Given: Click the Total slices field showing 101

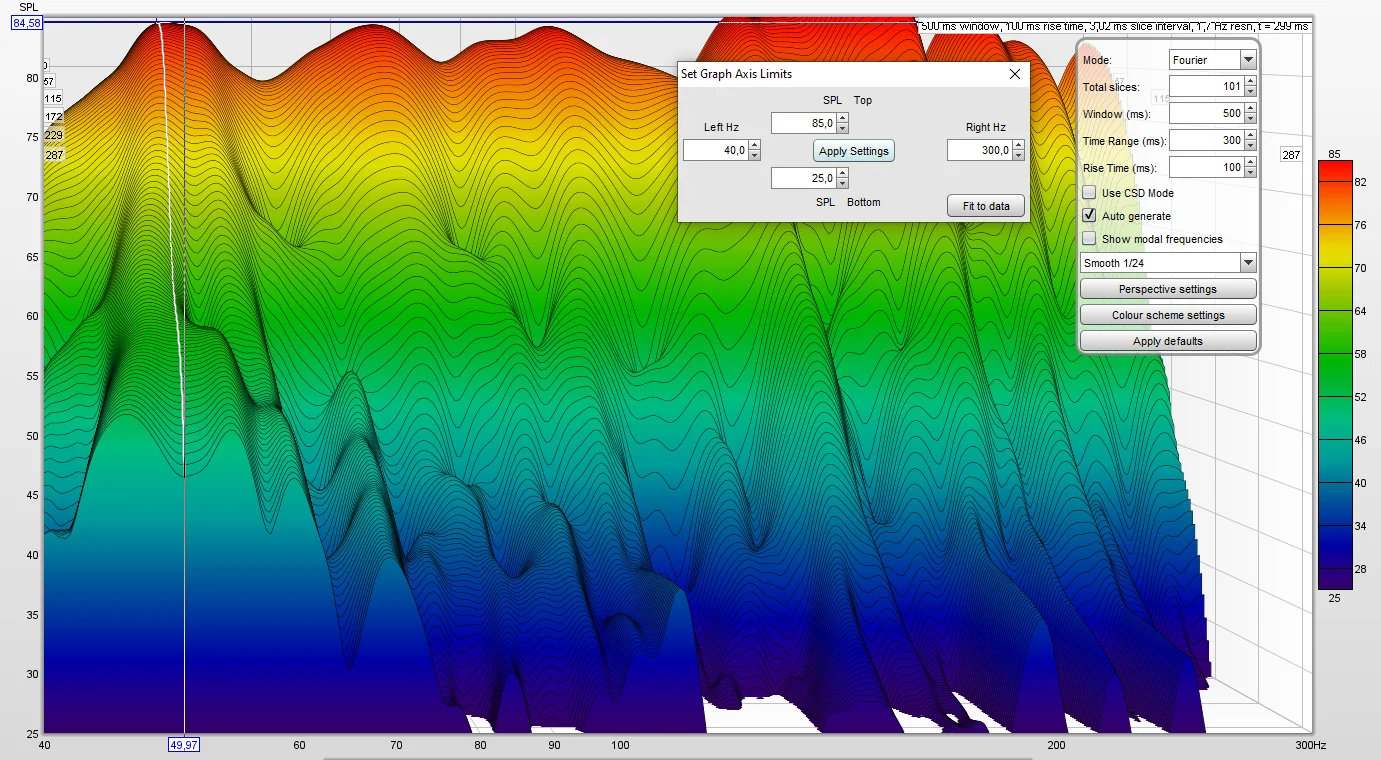Looking at the screenshot, I should coord(1207,87).
